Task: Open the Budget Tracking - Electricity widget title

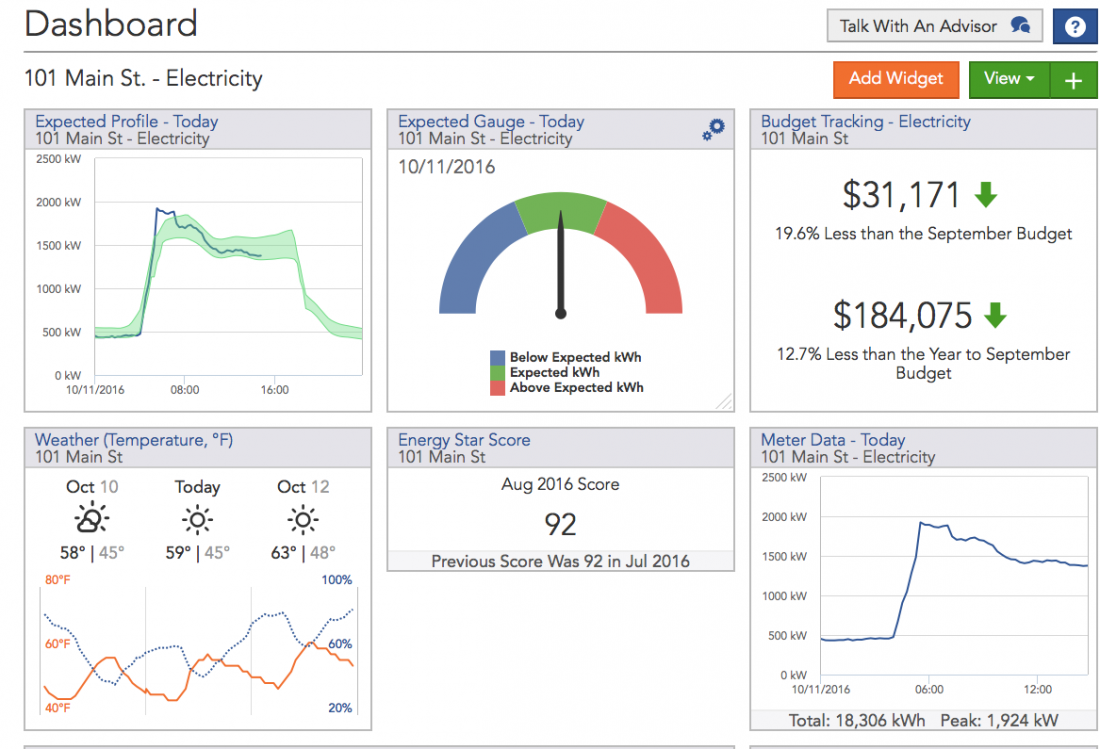Action: pos(866,121)
